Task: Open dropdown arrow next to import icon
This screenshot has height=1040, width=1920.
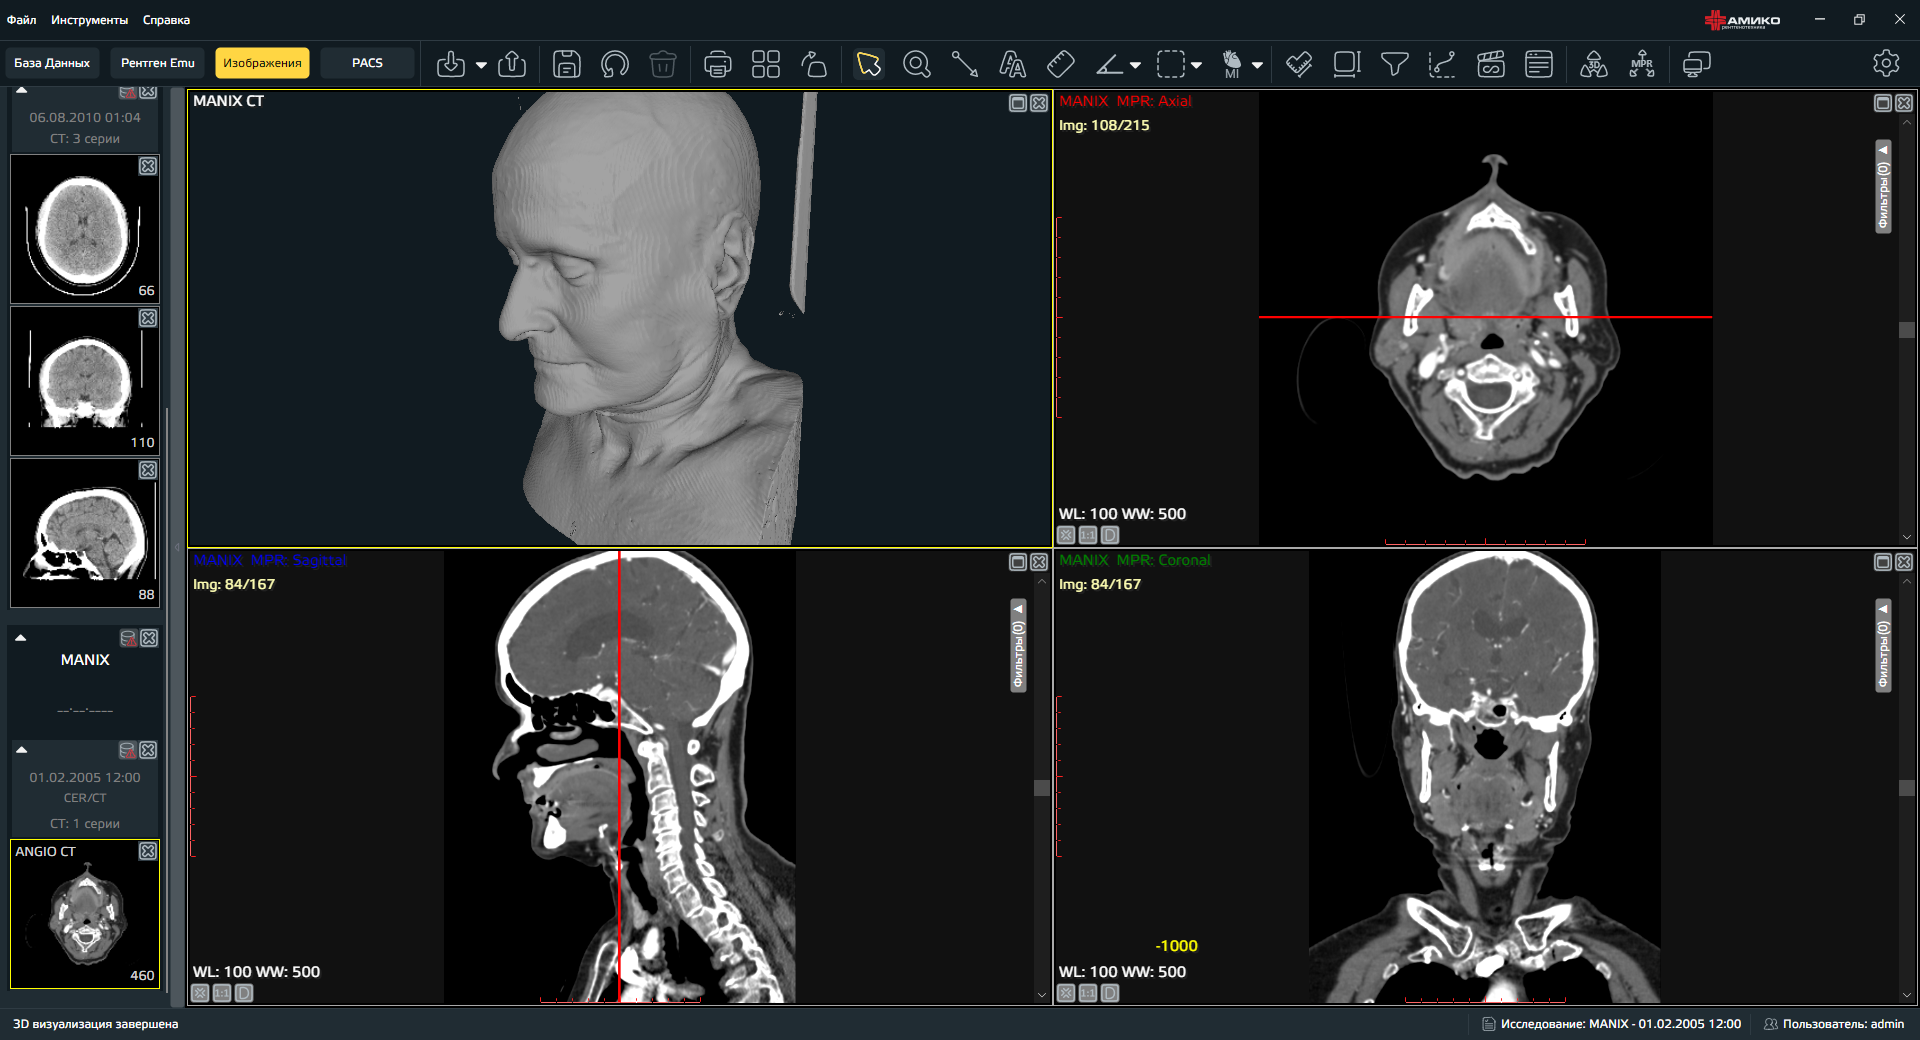Action: (481, 65)
